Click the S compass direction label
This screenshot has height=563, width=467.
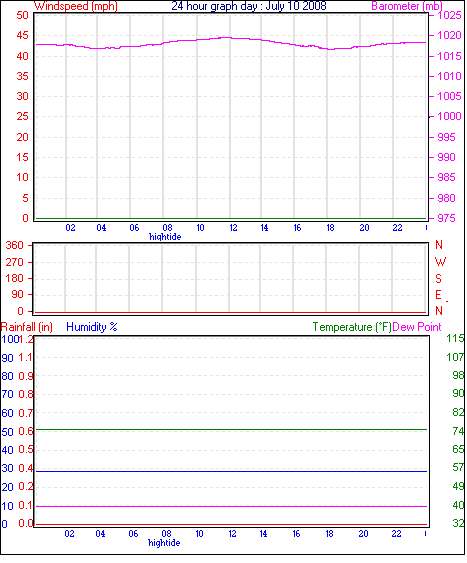(438, 279)
